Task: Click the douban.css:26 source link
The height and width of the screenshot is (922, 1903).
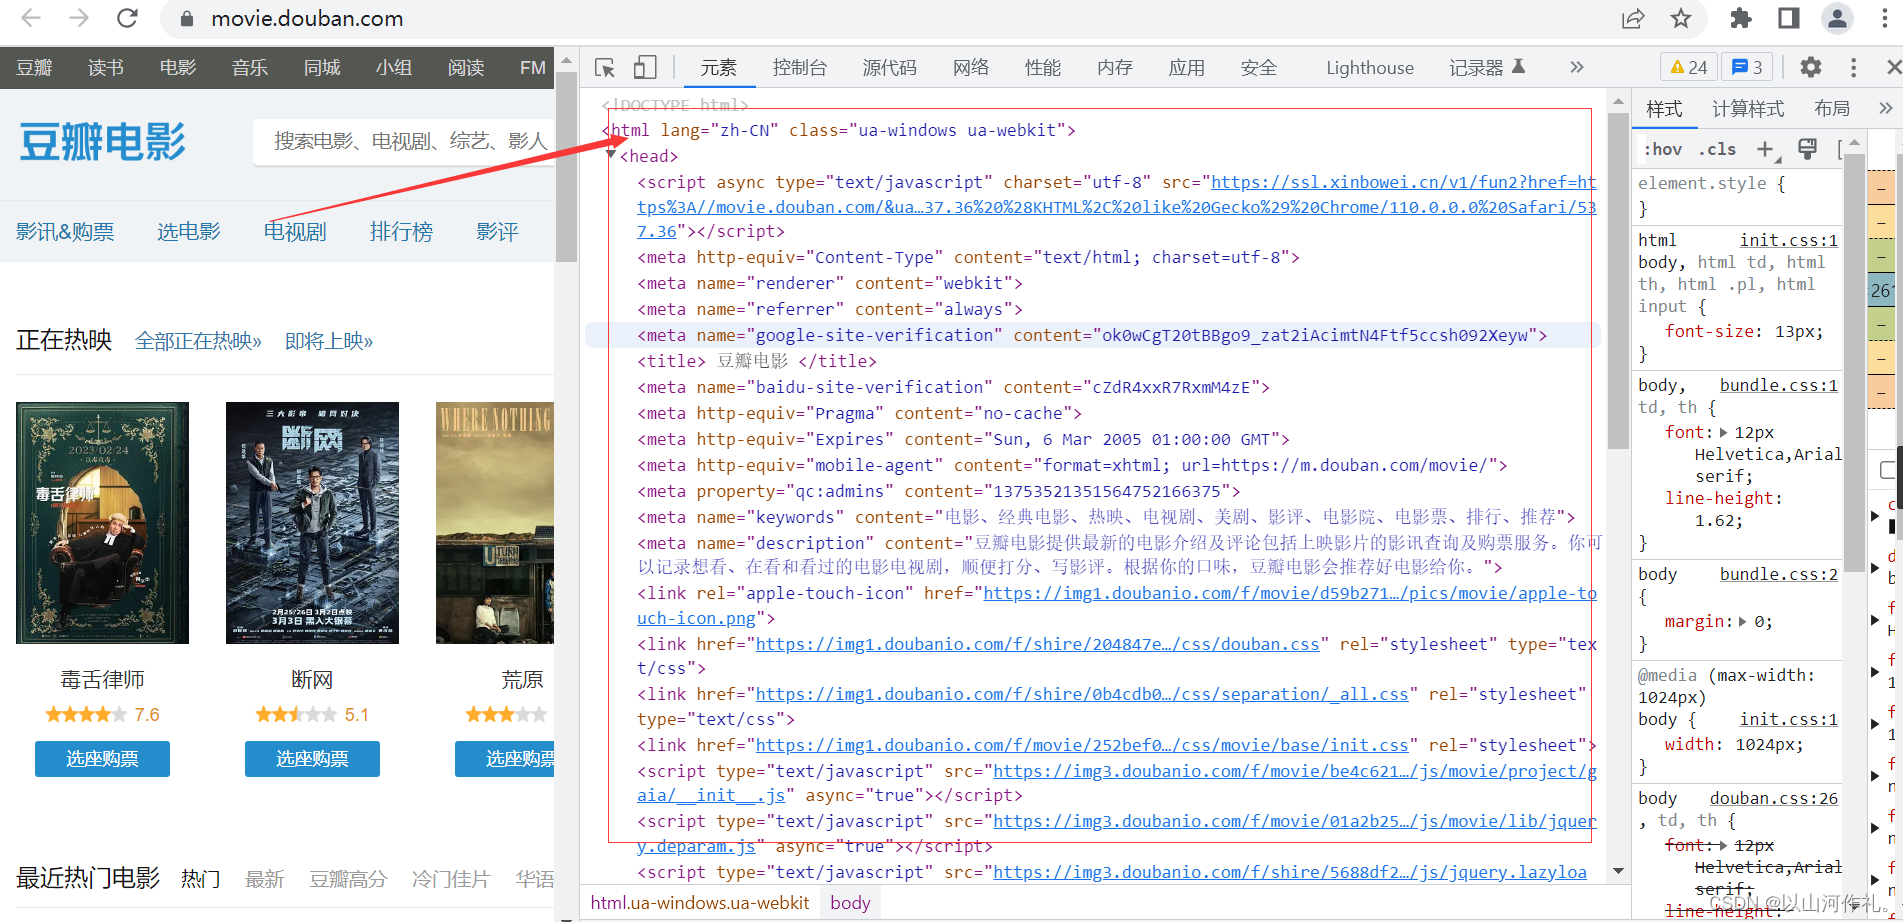Action: pos(1773,798)
